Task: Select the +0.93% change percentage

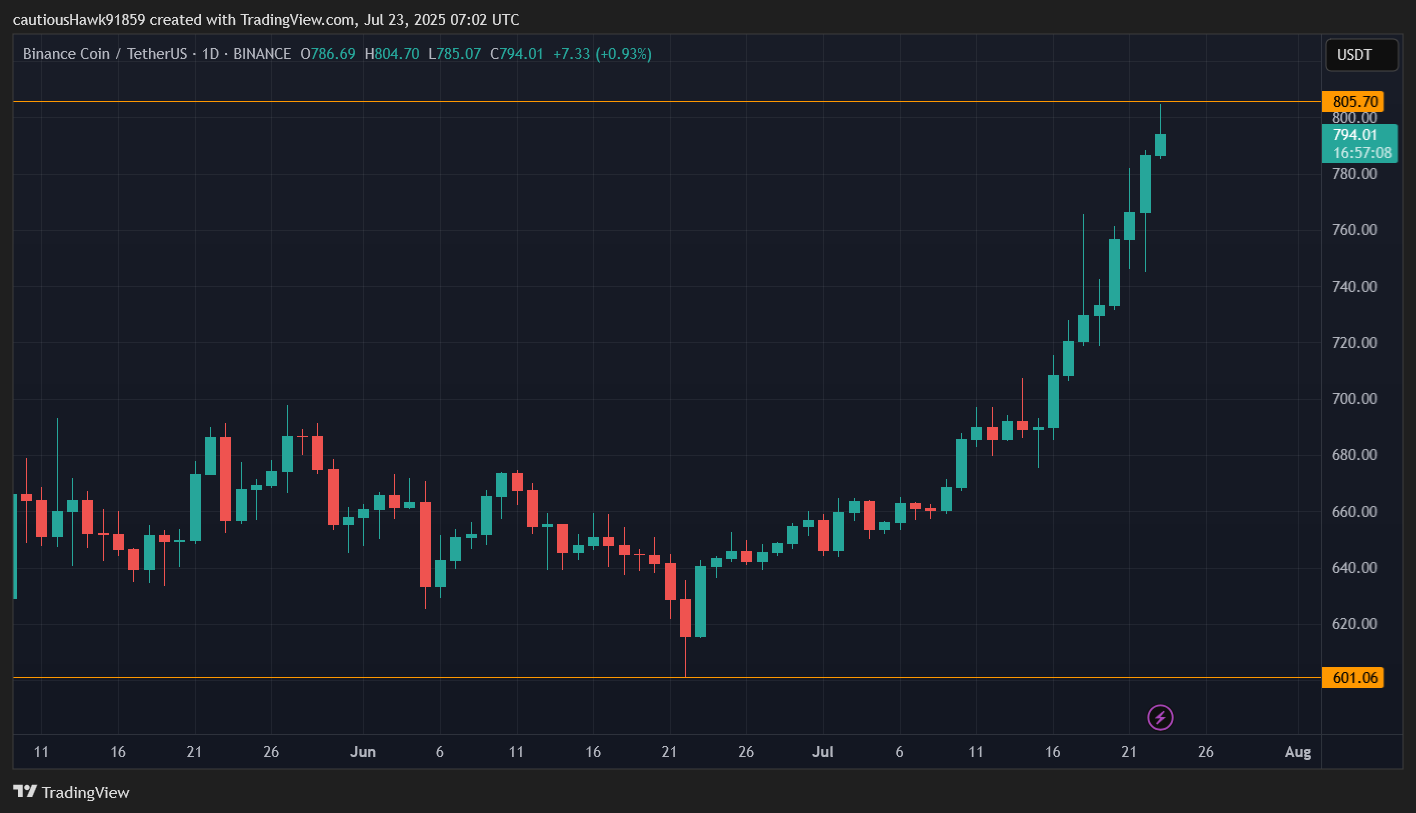Action: pyautogui.click(x=622, y=53)
